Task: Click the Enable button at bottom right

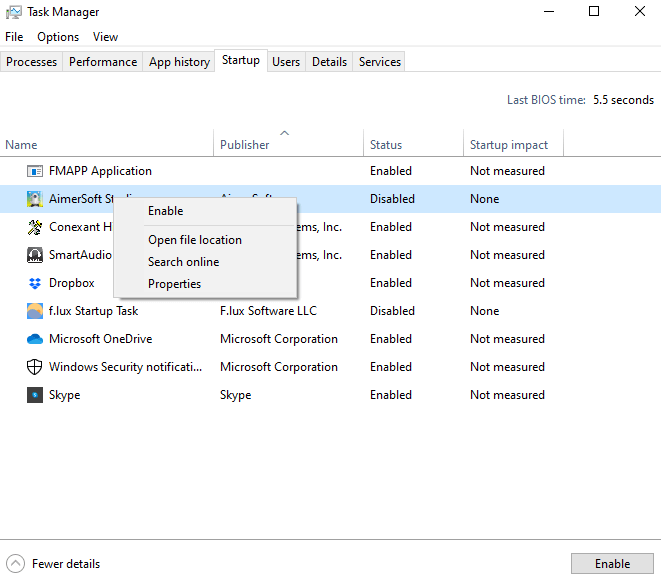Action: [612, 563]
